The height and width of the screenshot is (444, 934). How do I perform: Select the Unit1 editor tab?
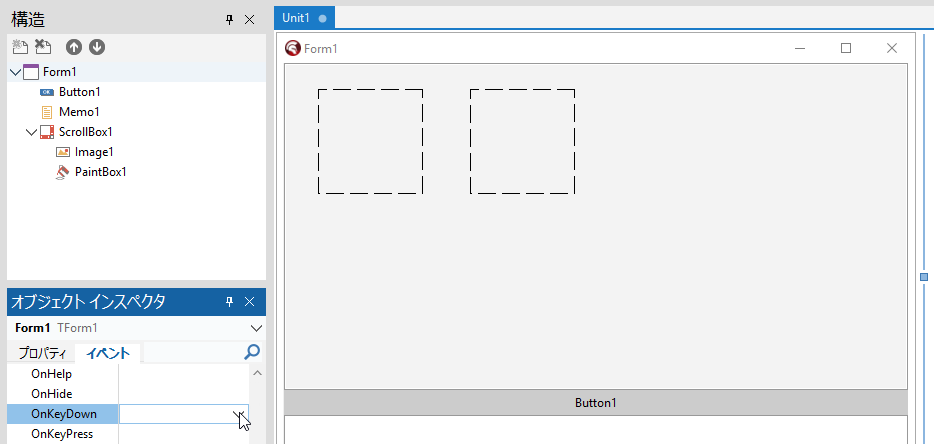click(x=296, y=18)
